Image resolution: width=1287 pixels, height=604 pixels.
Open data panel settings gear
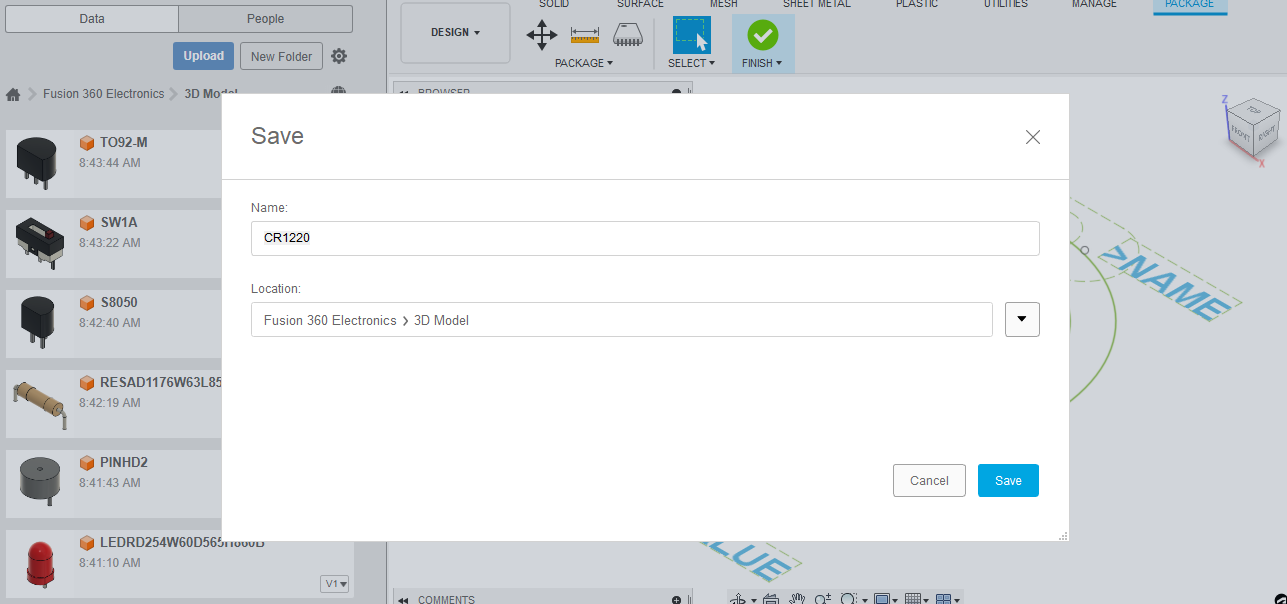coord(339,56)
